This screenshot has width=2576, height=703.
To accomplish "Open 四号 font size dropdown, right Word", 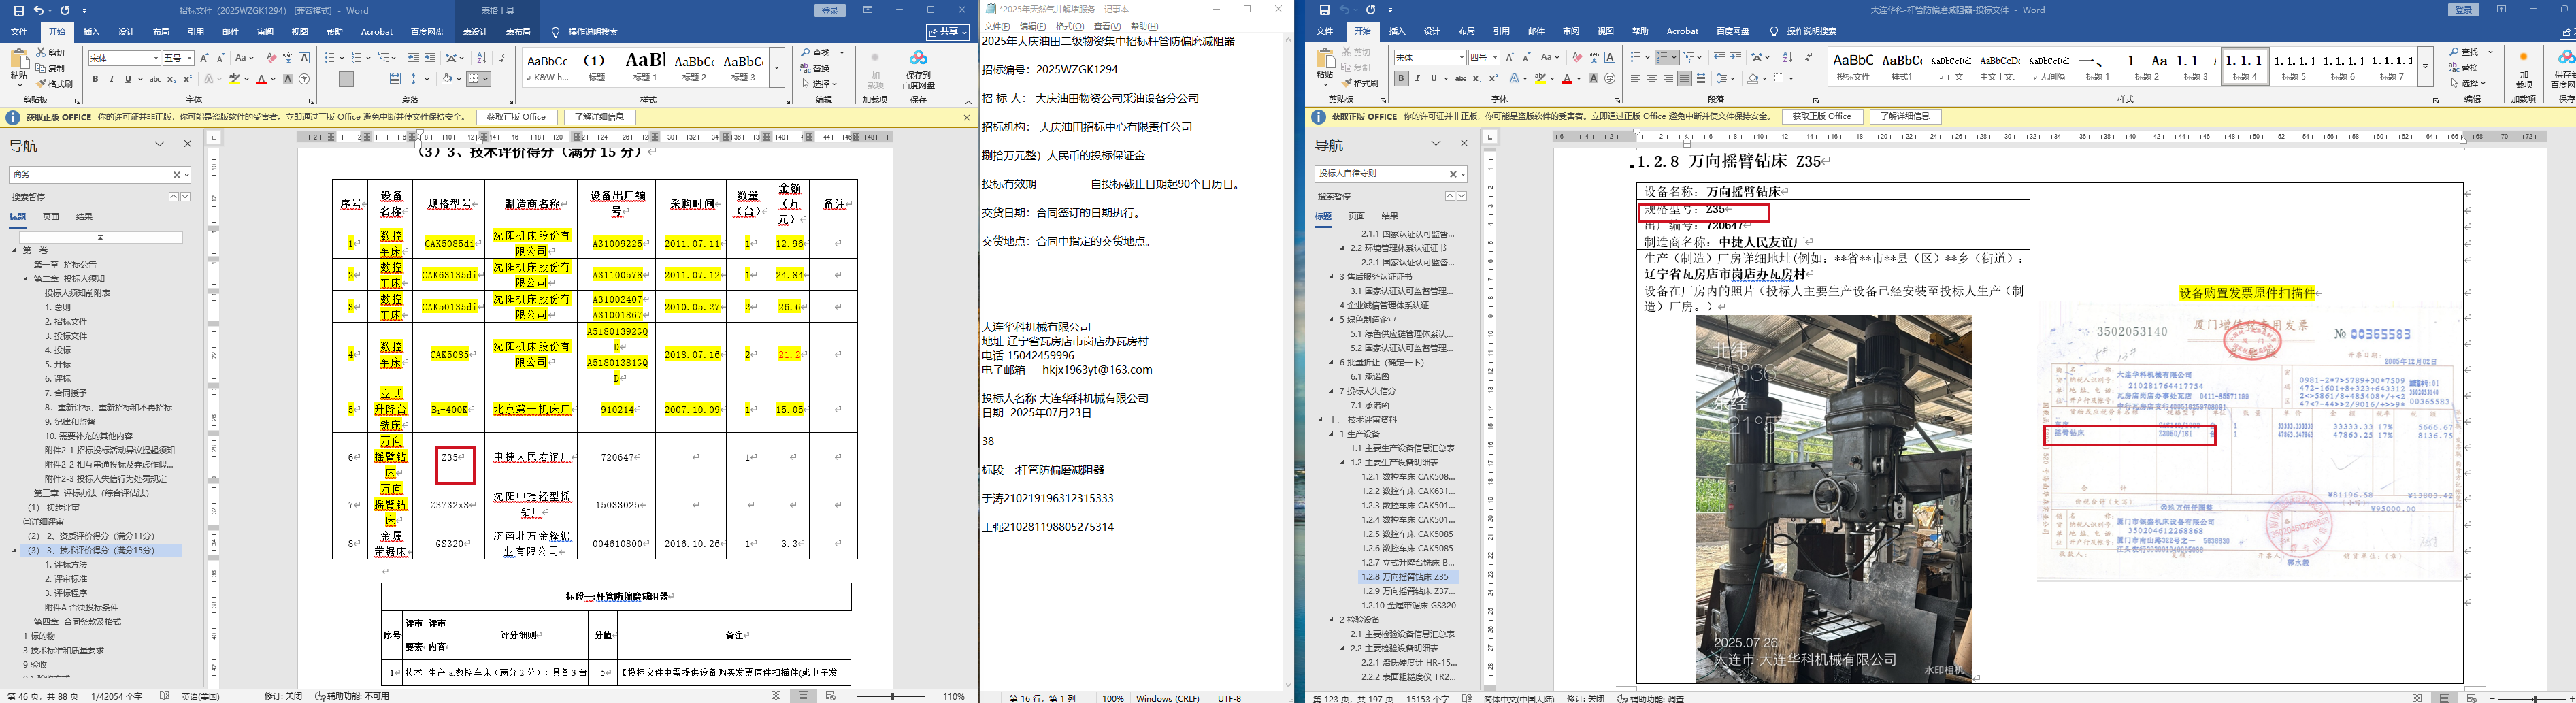I will coord(1496,57).
